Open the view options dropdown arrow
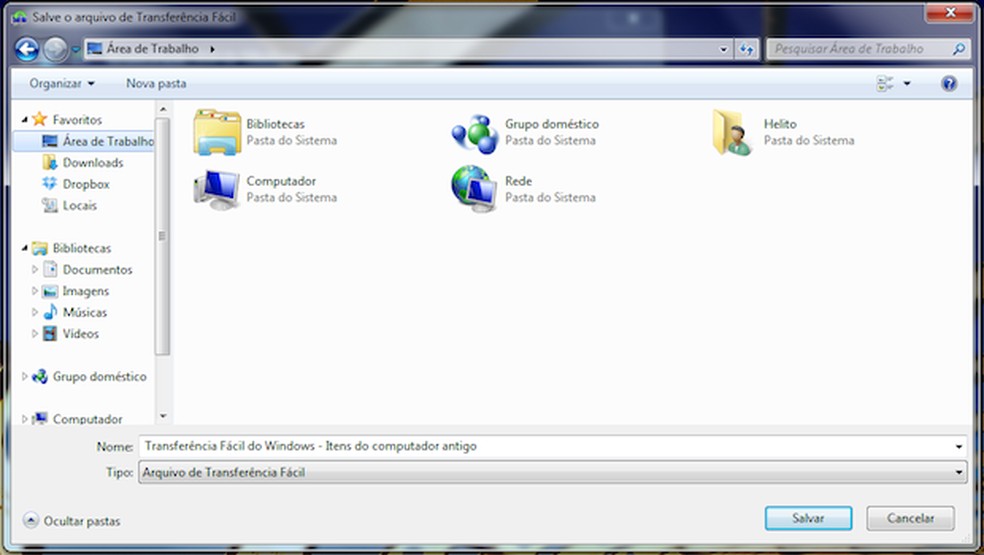Screen dimensions: 984x555 (907, 84)
